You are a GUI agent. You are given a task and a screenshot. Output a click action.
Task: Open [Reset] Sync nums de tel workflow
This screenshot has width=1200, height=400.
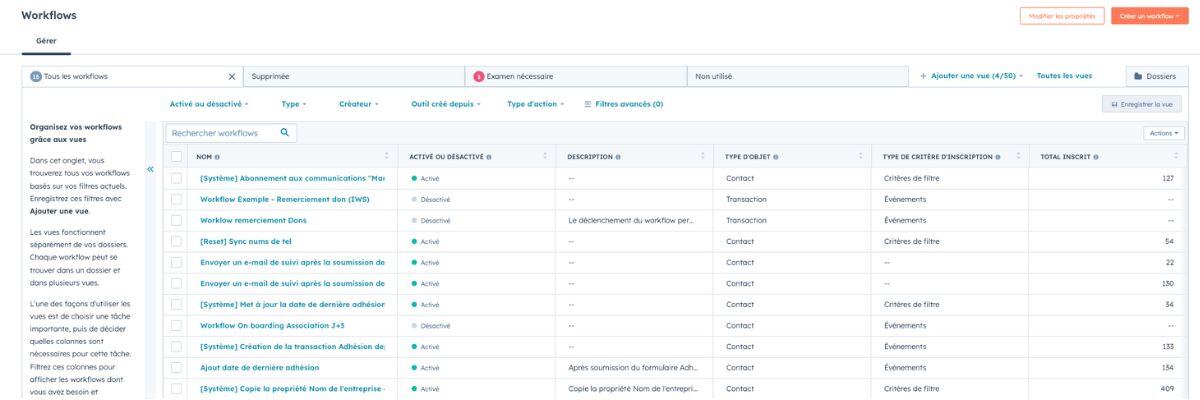click(246, 241)
